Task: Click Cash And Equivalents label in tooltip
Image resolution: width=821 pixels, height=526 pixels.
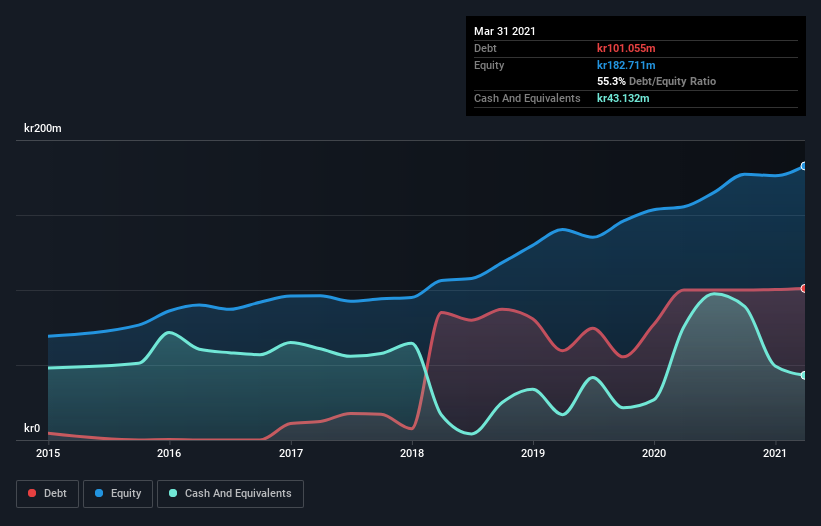Action: (527, 98)
